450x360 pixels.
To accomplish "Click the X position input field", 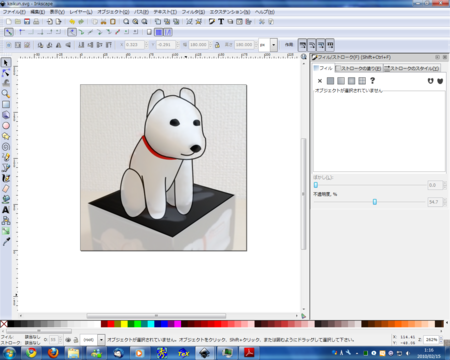I will click(x=134, y=45).
